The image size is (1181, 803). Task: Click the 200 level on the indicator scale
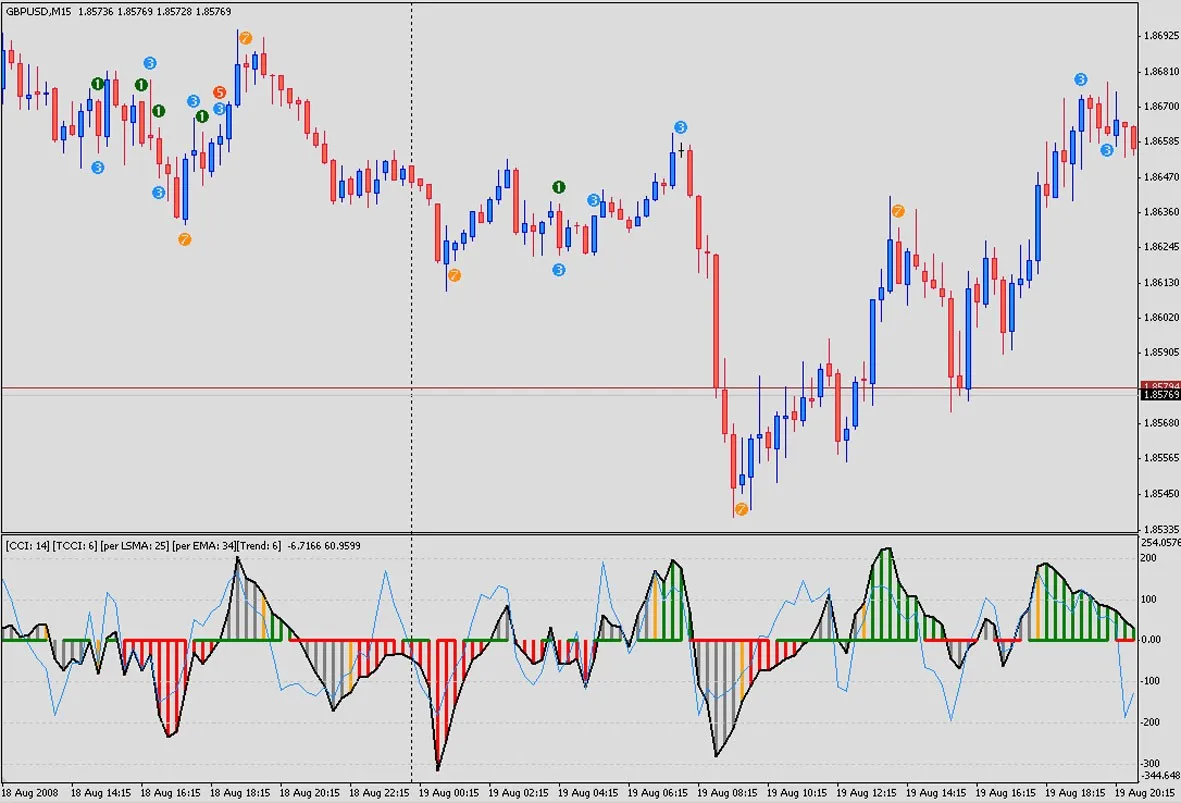tap(1150, 558)
